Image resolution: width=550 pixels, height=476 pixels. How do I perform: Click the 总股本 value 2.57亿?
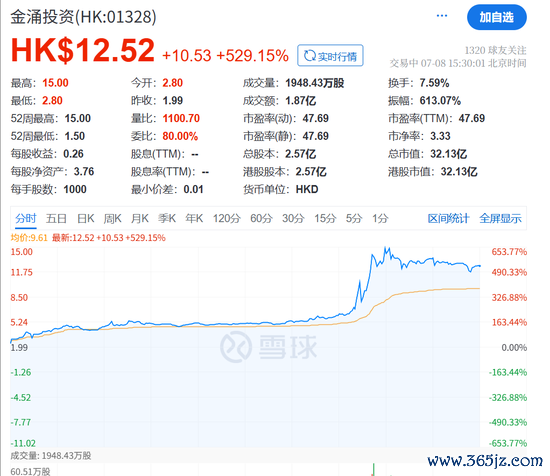click(x=301, y=154)
